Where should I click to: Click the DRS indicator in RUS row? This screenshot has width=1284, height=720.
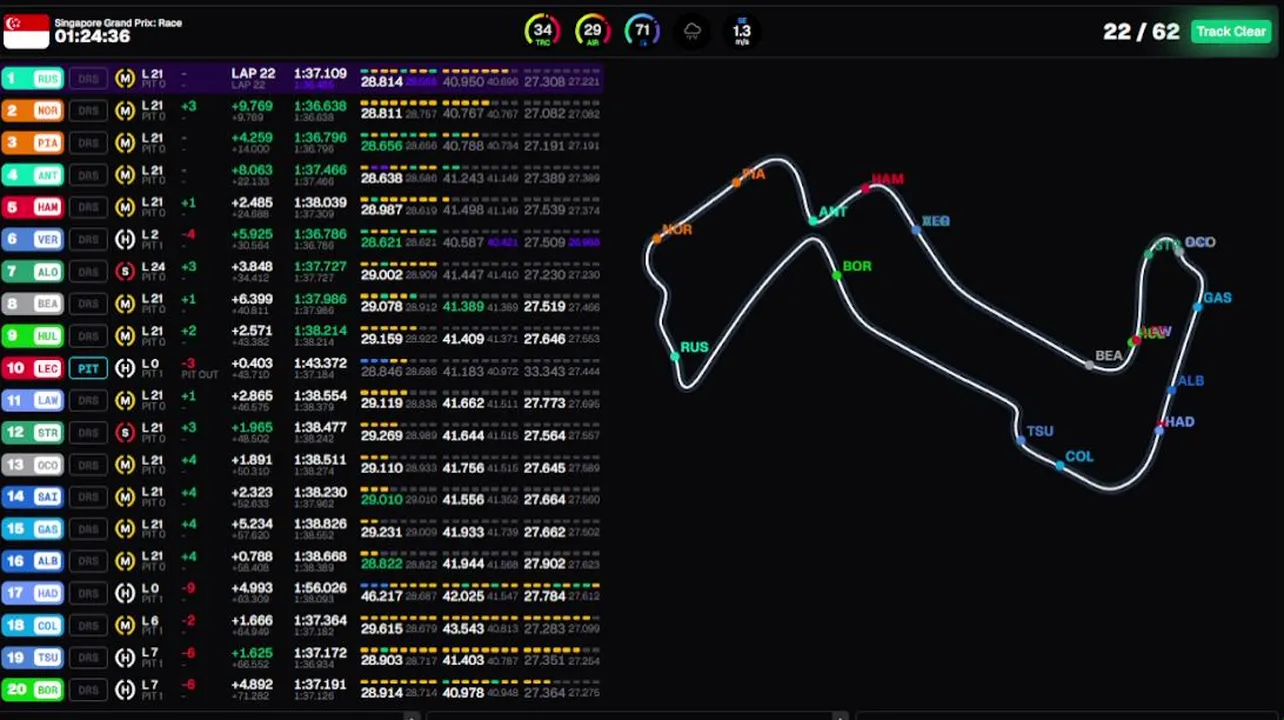pyautogui.click(x=88, y=79)
